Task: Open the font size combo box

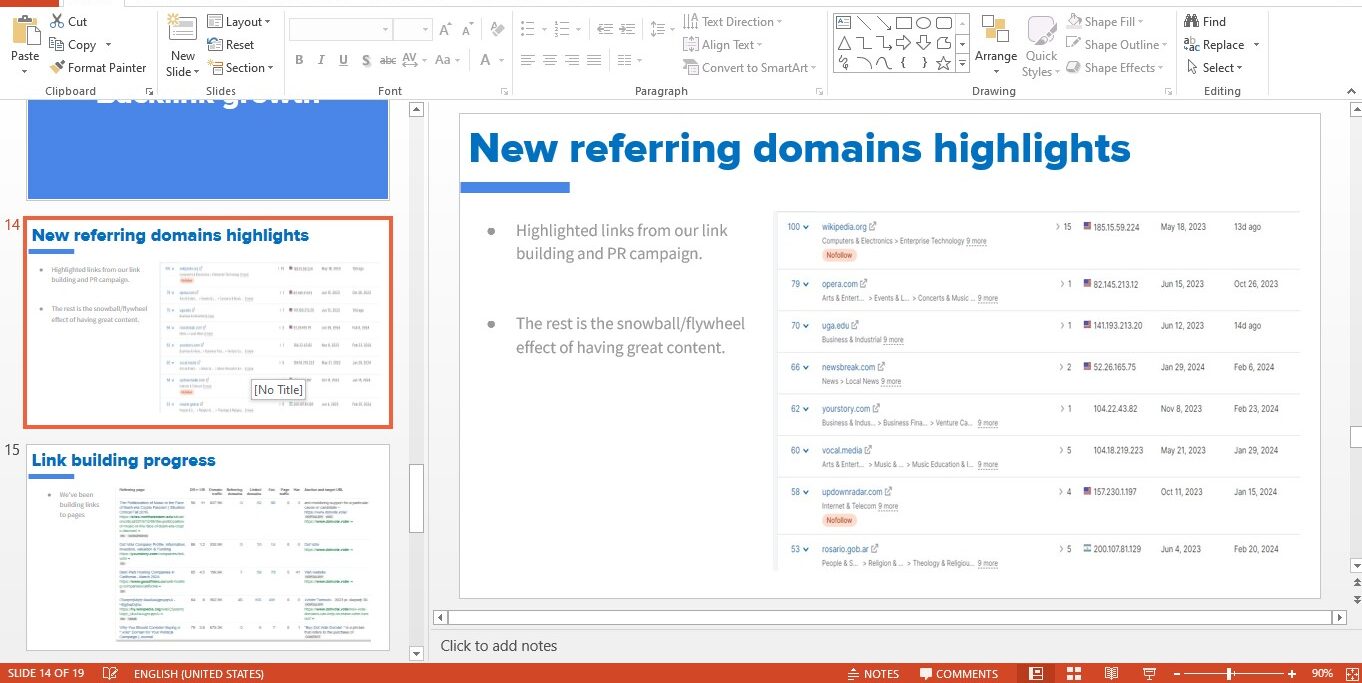Action: [x=411, y=30]
